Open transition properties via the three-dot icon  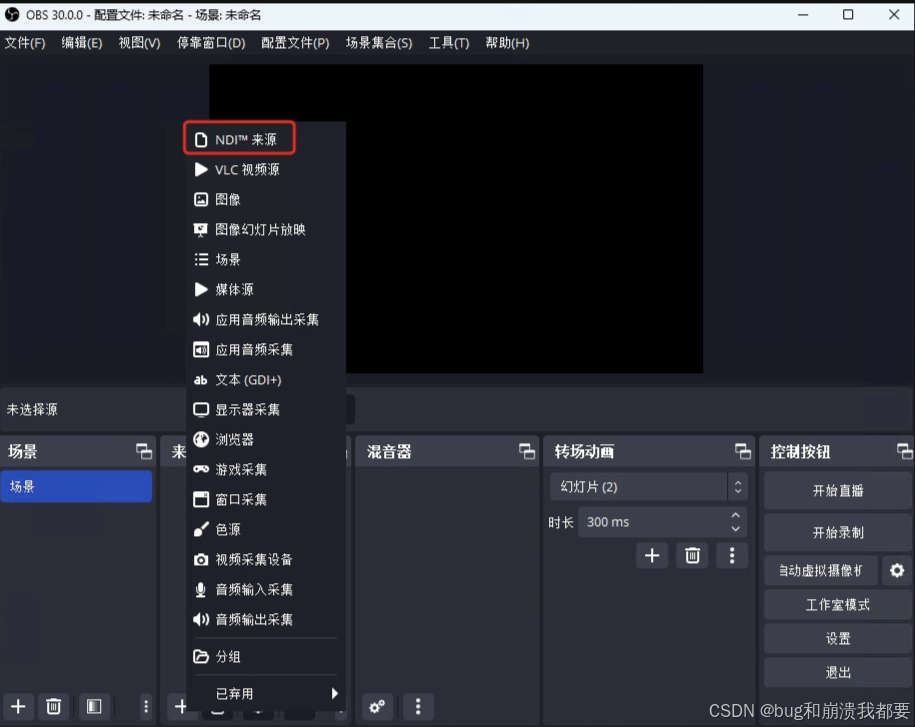pyautogui.click(x=732, y=555)
